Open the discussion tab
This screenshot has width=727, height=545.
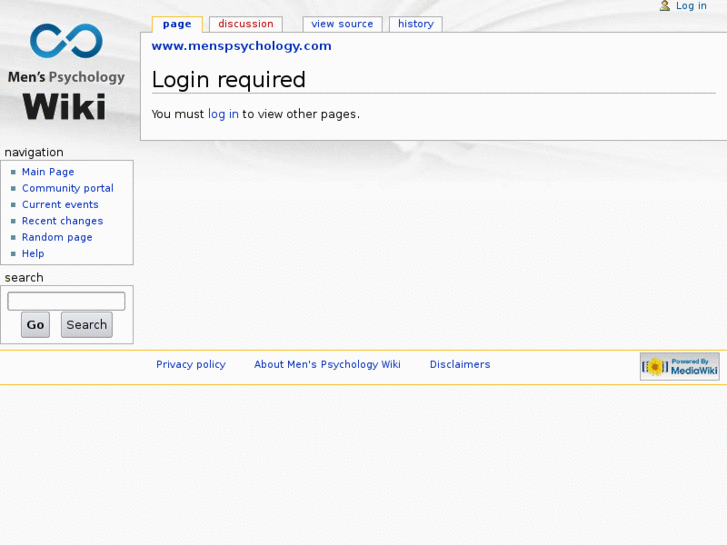(246, 24)
